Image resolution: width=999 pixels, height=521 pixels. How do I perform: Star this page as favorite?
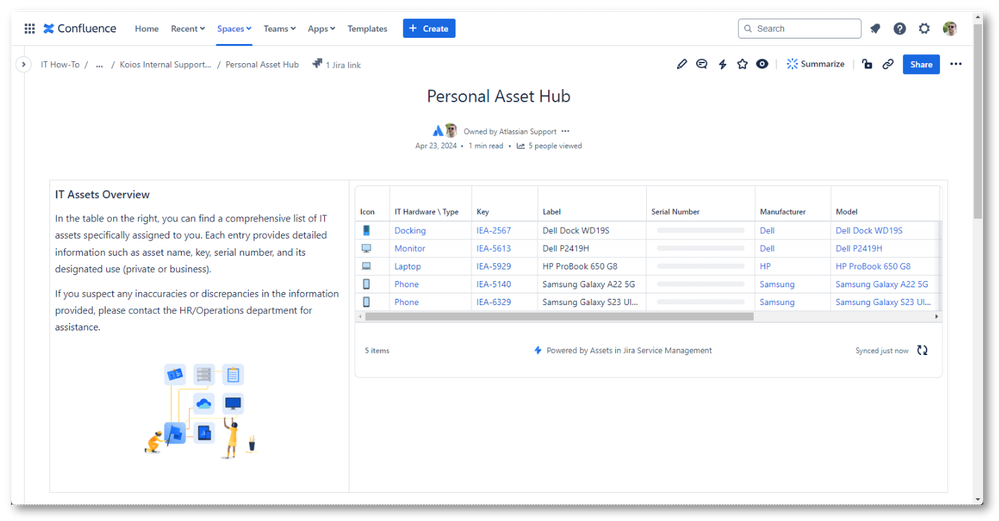pos(742,64)
